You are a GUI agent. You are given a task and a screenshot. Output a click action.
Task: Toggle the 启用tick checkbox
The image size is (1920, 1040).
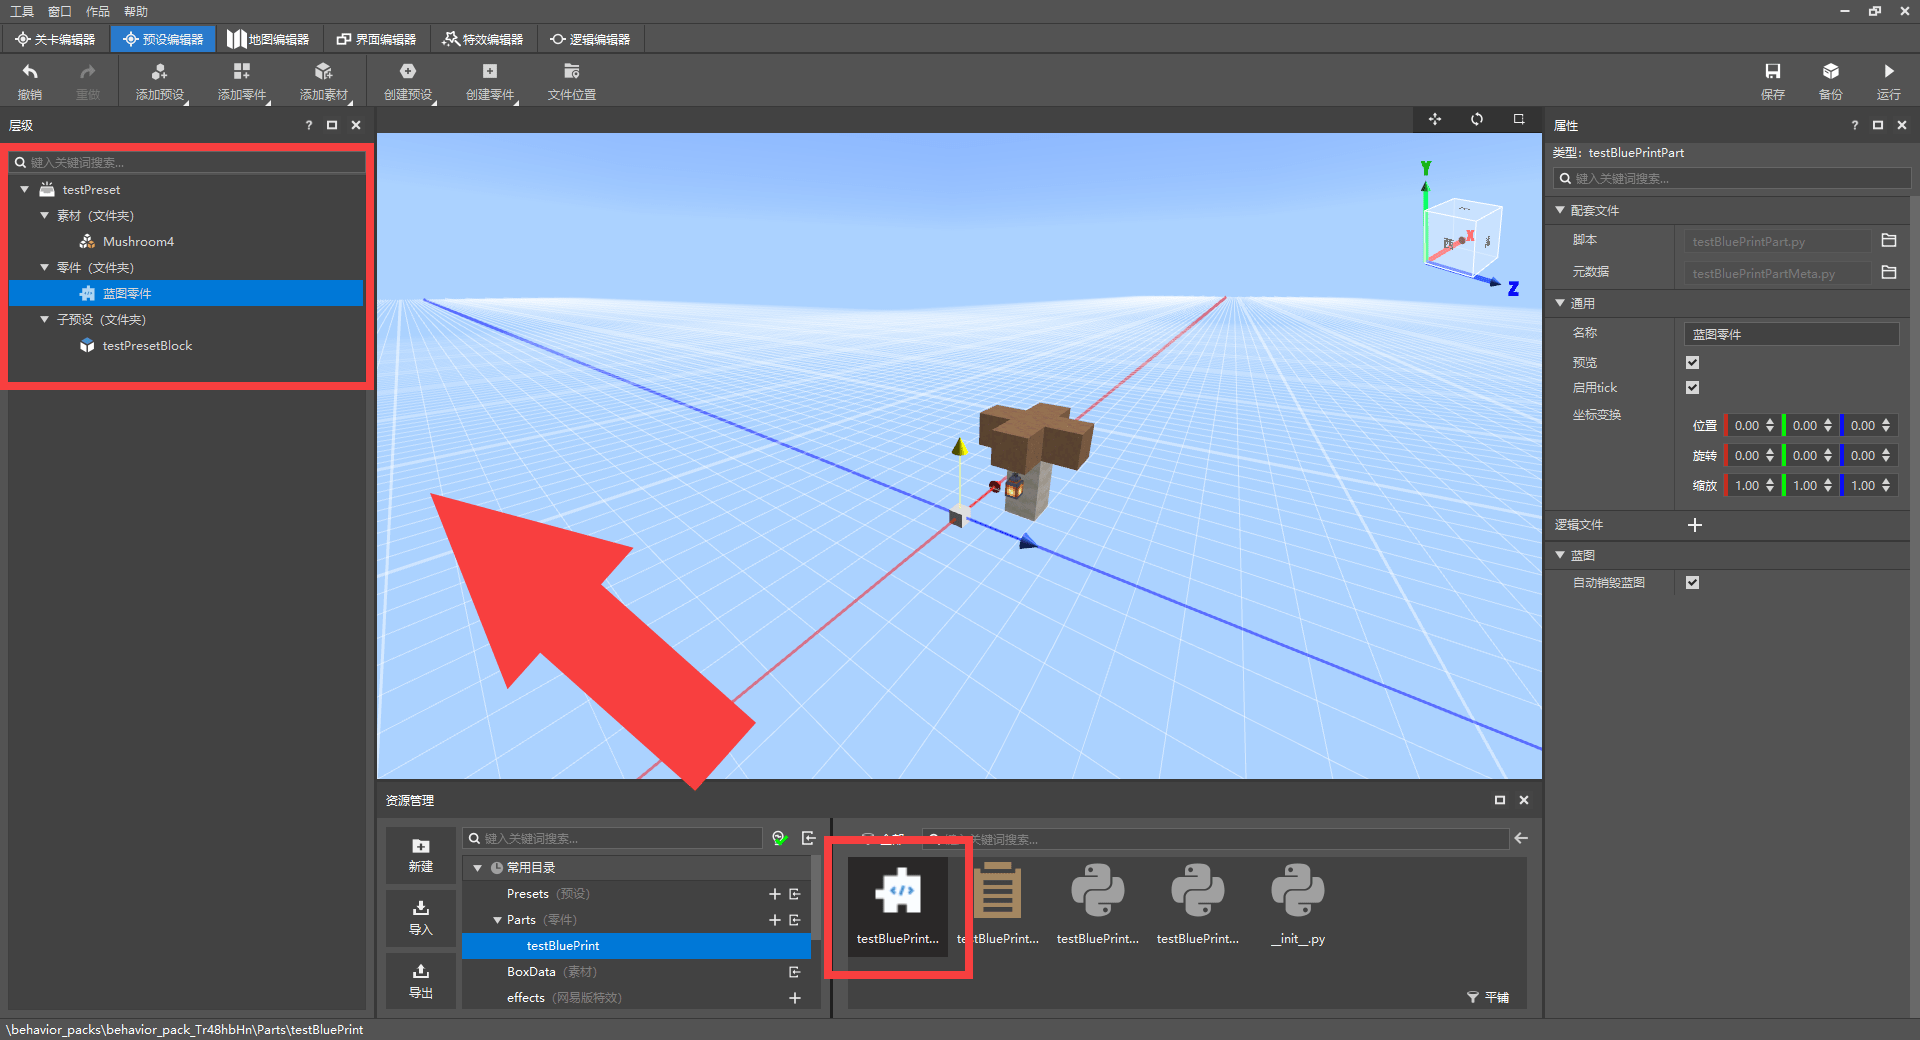[1692, 388]
